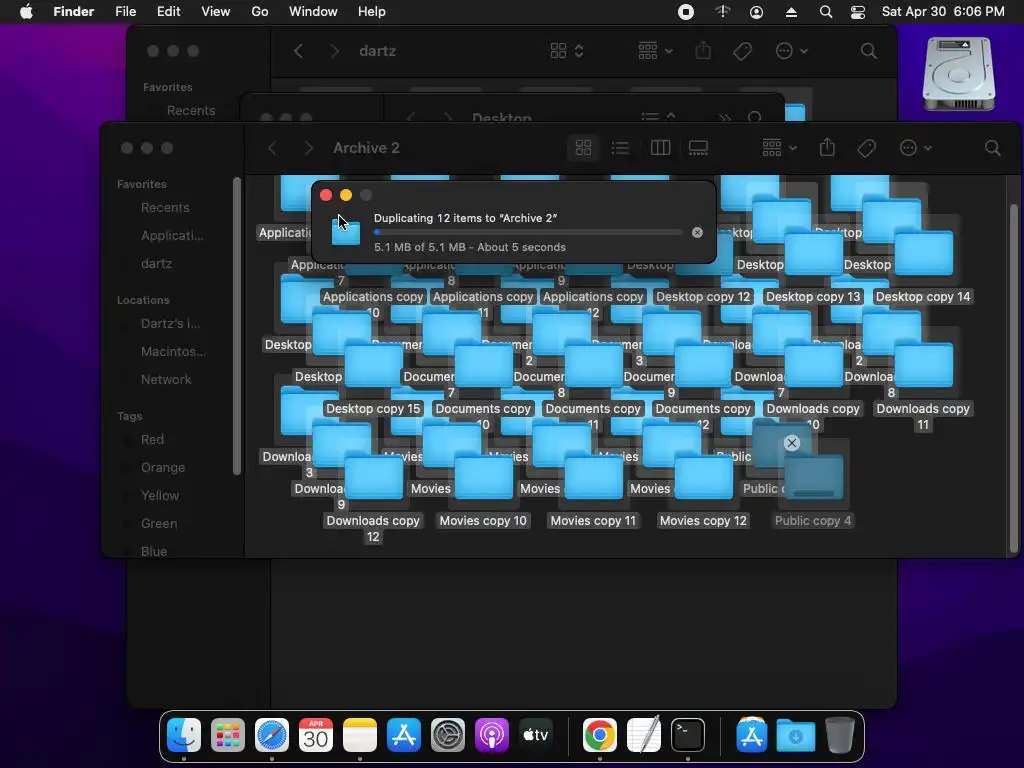This screenshot has height=768, width=1024.
Task: Select the Green tag in sidebar
Action: click(159, 524)
